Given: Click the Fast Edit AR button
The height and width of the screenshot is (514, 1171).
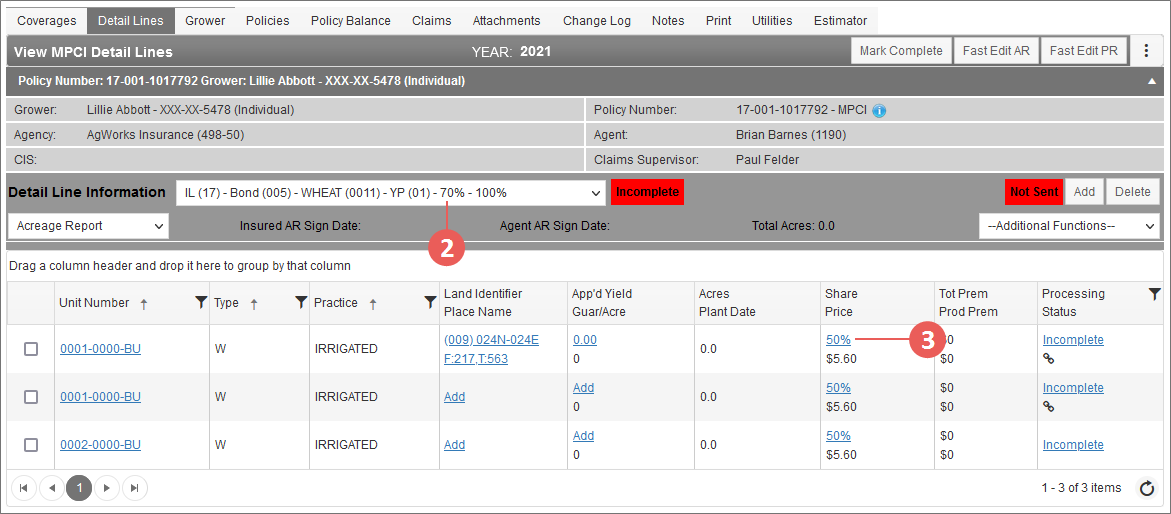Looking at the screenshot, I should pos(996,51).
